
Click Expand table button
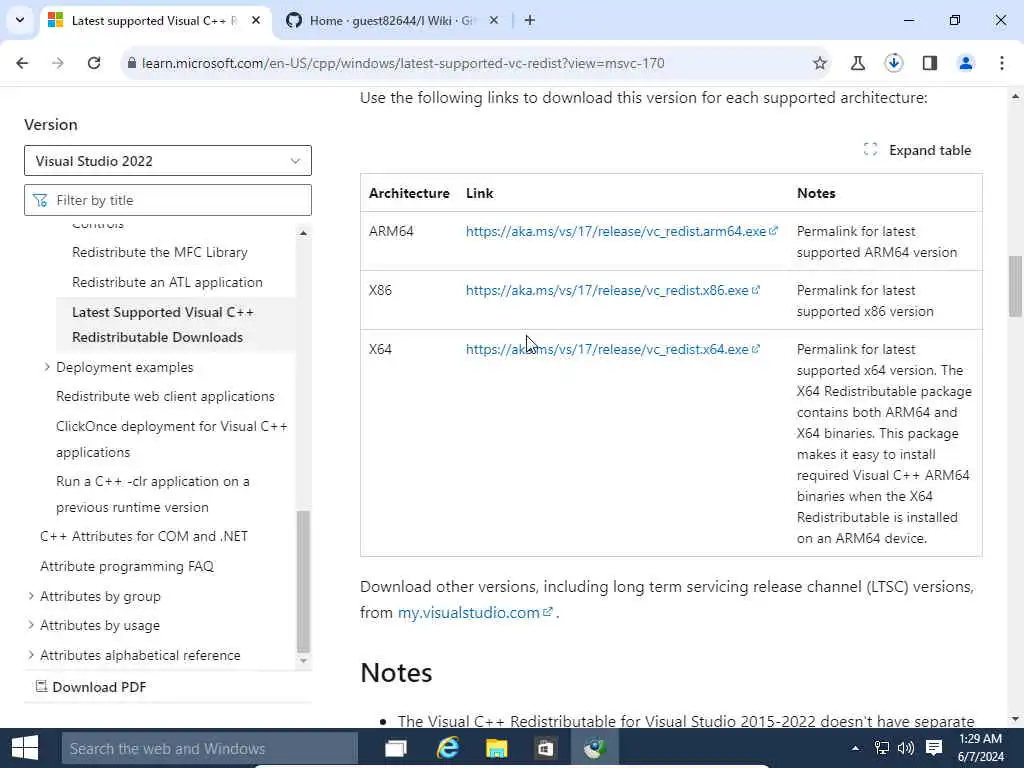(x=917, y=150)
